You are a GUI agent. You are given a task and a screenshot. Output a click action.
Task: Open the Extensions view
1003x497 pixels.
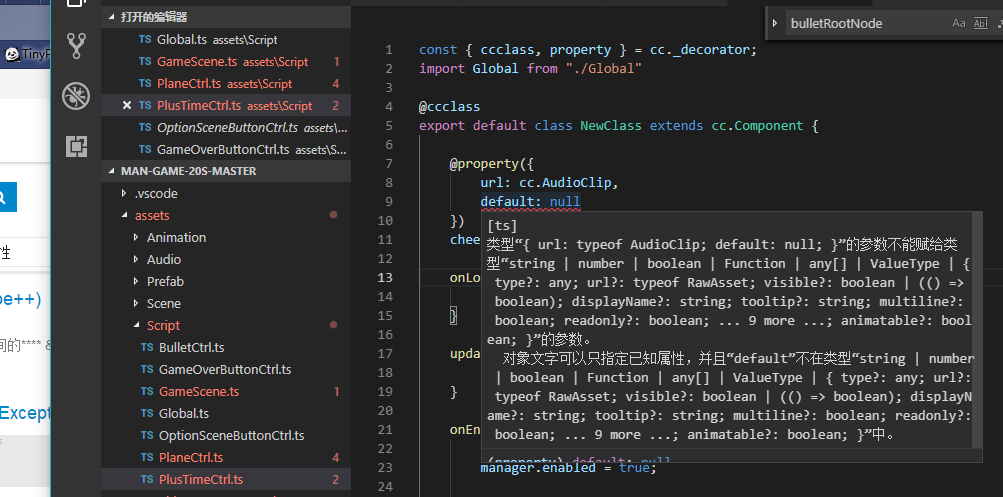(x=76, y=146)
